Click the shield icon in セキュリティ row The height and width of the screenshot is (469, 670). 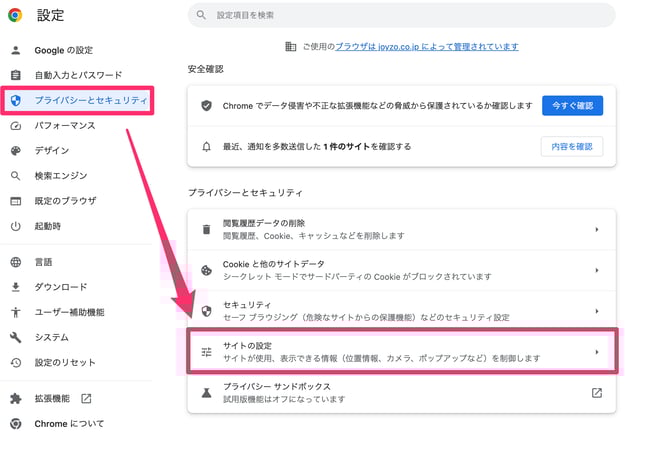(206, 311)
